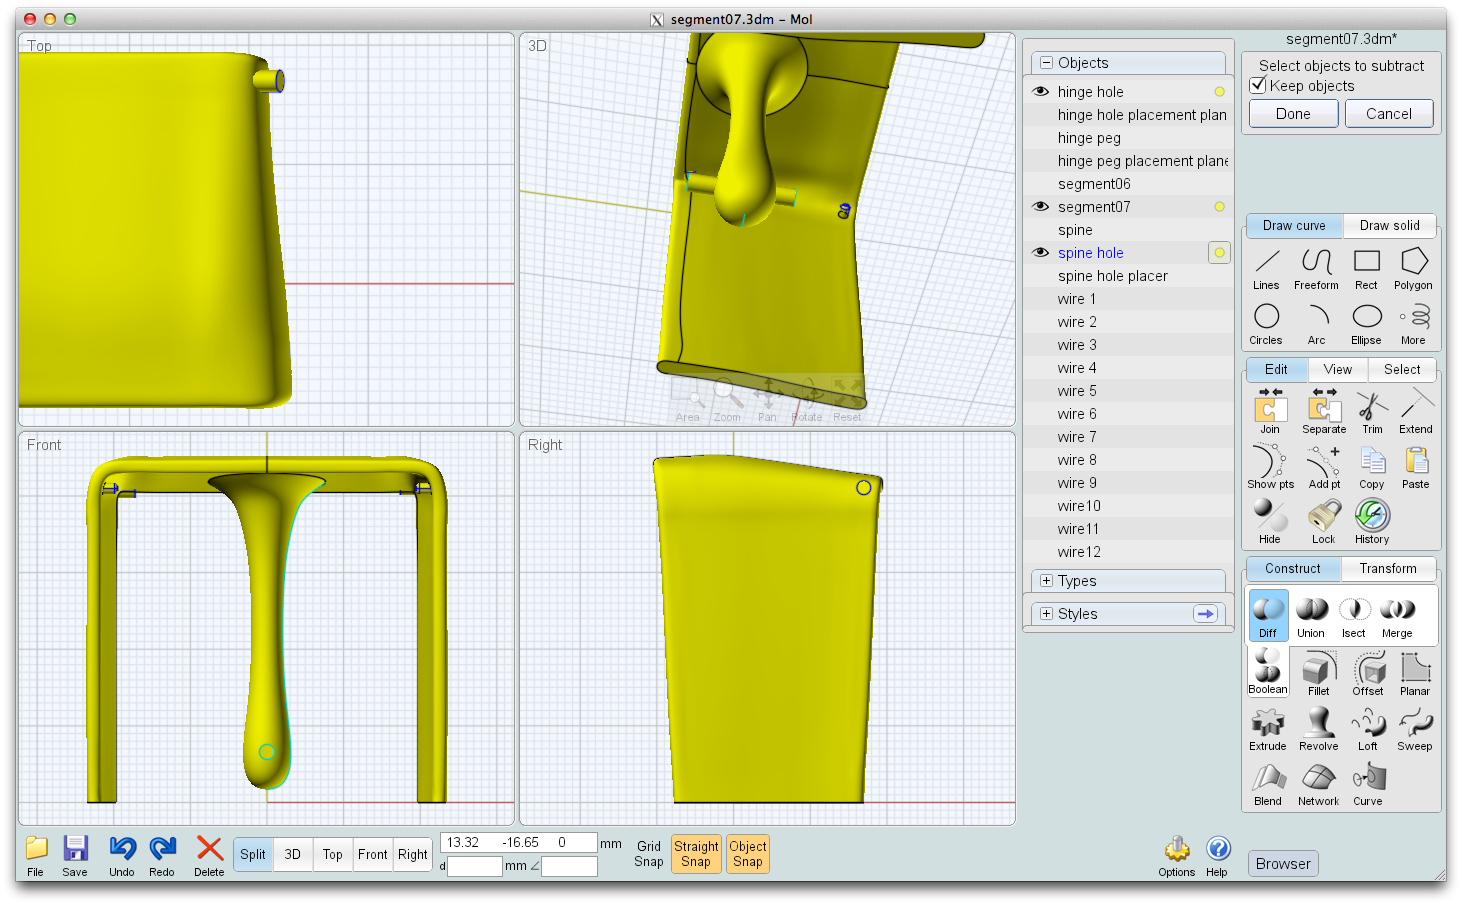
Task: Click the distance d input field
Action: (474, 866)
